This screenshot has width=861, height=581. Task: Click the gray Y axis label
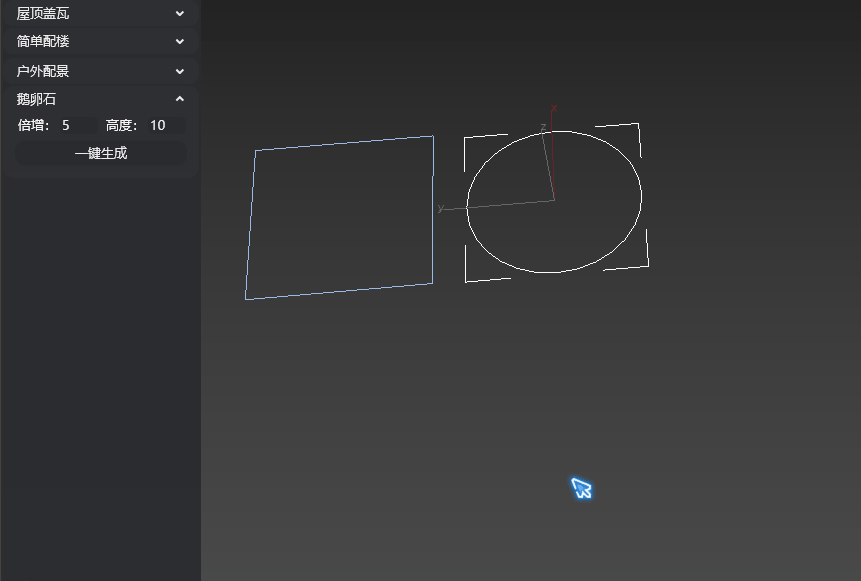pos(440,208)
